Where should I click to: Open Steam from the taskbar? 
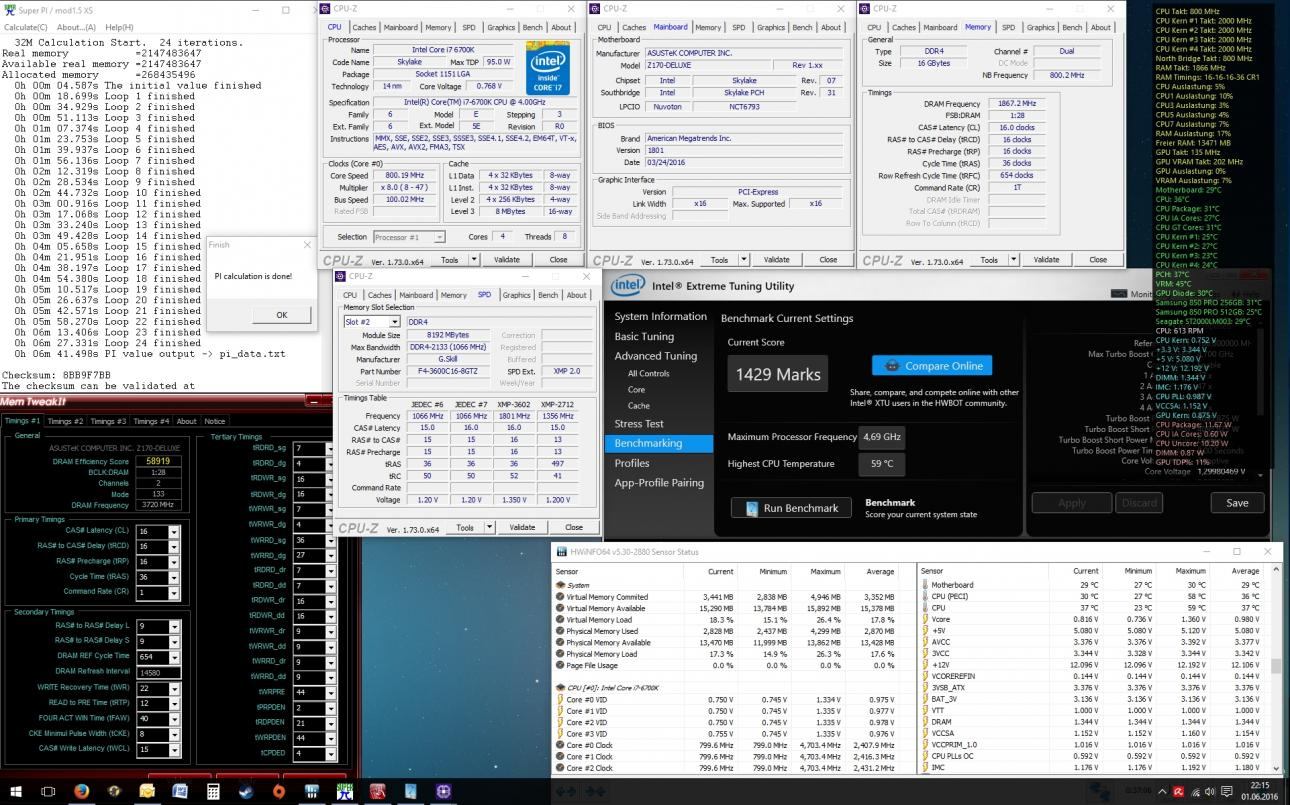[246, 791]
